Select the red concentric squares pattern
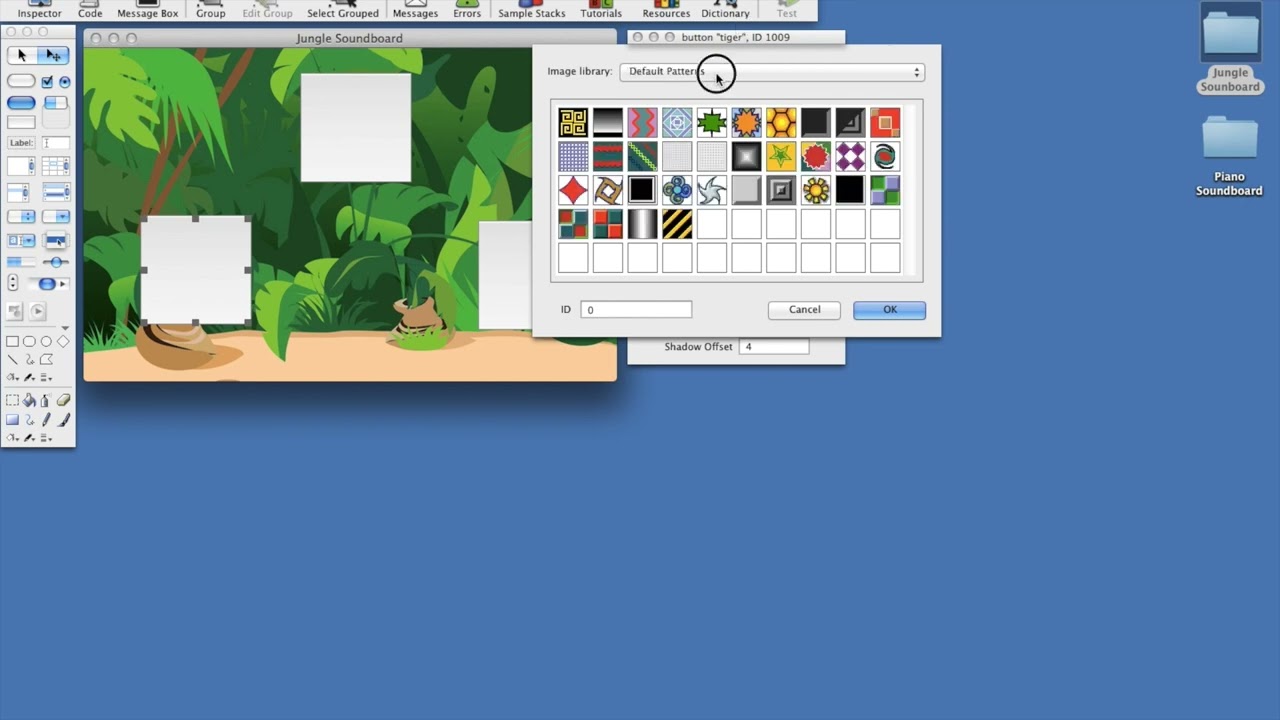The image size is (1280, 720). [885, 122]
